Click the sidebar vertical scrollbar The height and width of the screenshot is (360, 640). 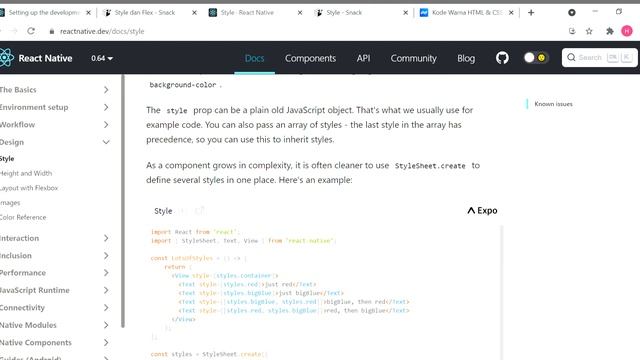[x=123, y=201]
